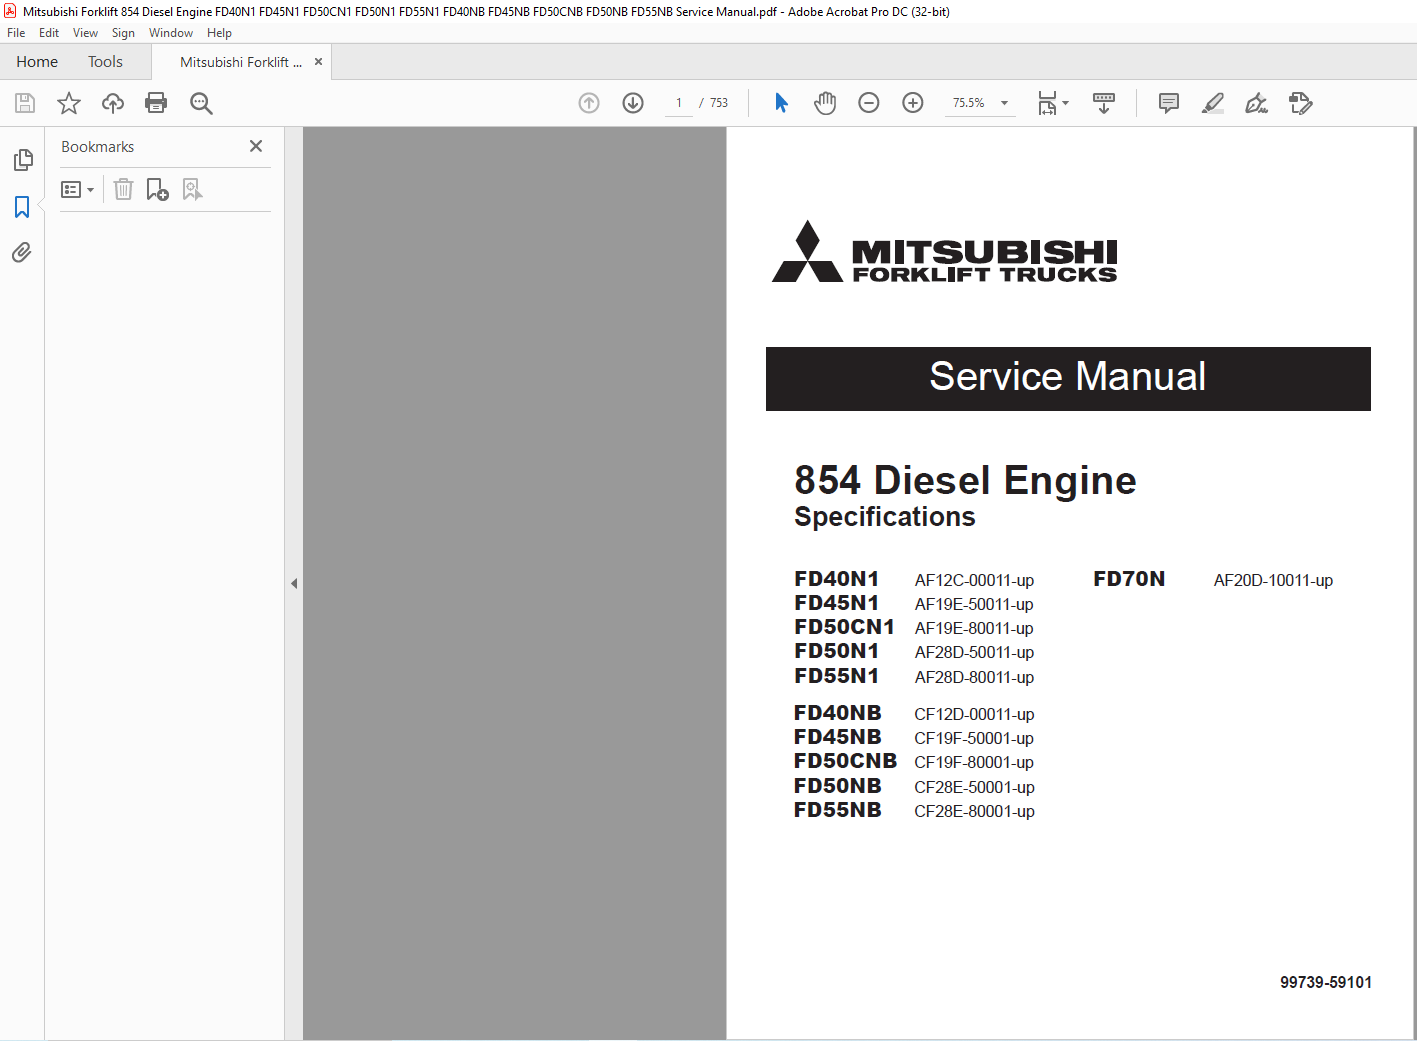Add a comment with the sticky note icon
This screenshot has height=1041, width=1417.
[x=1168, y=103]
